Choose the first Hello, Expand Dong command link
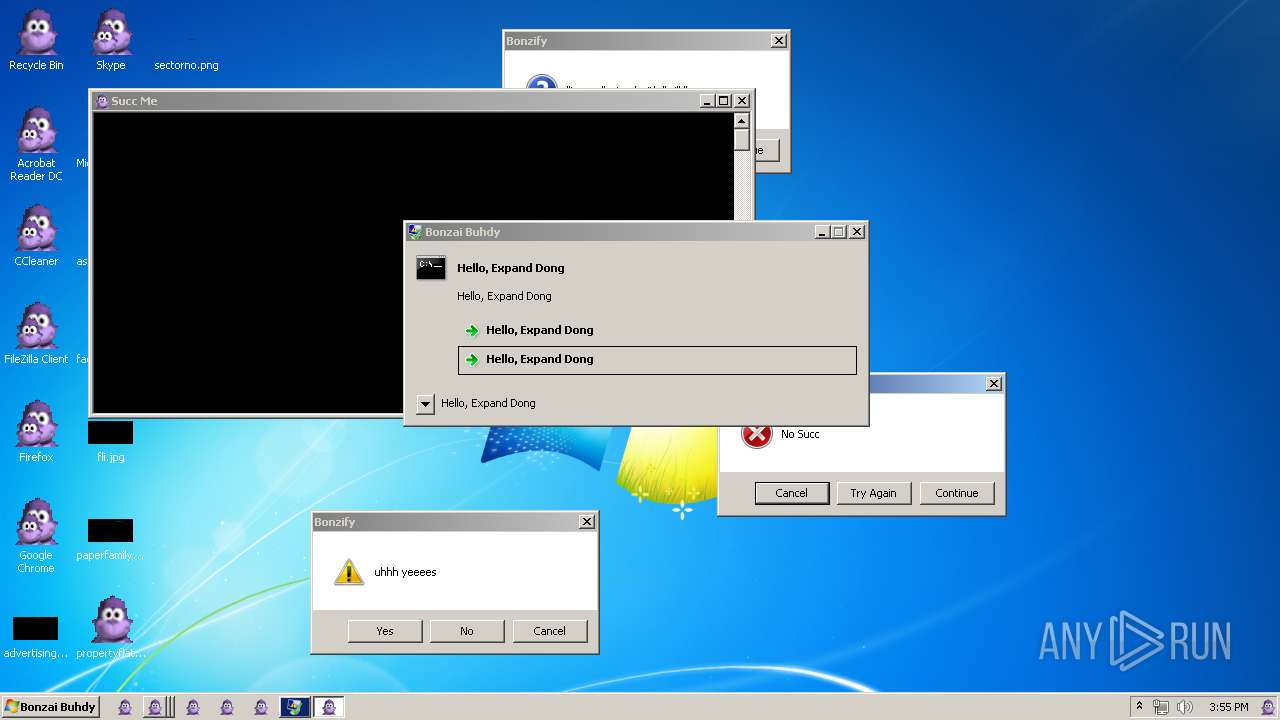Viewport: 1280px width, 720px height. pos(657,330)
